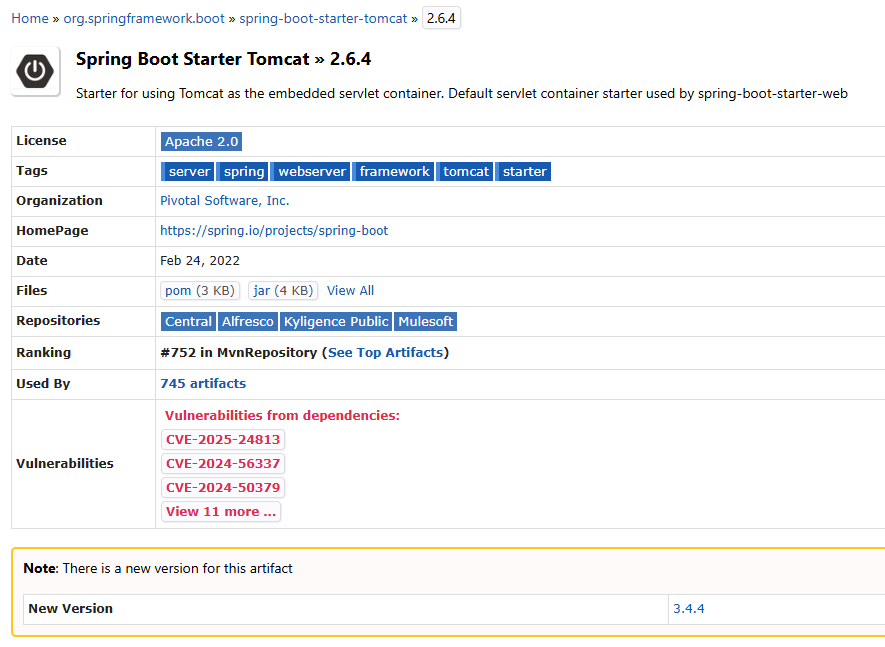This screenshot has width=885, height=647.
Task: Click the Used By row label
Action: [x=43, y=384]
